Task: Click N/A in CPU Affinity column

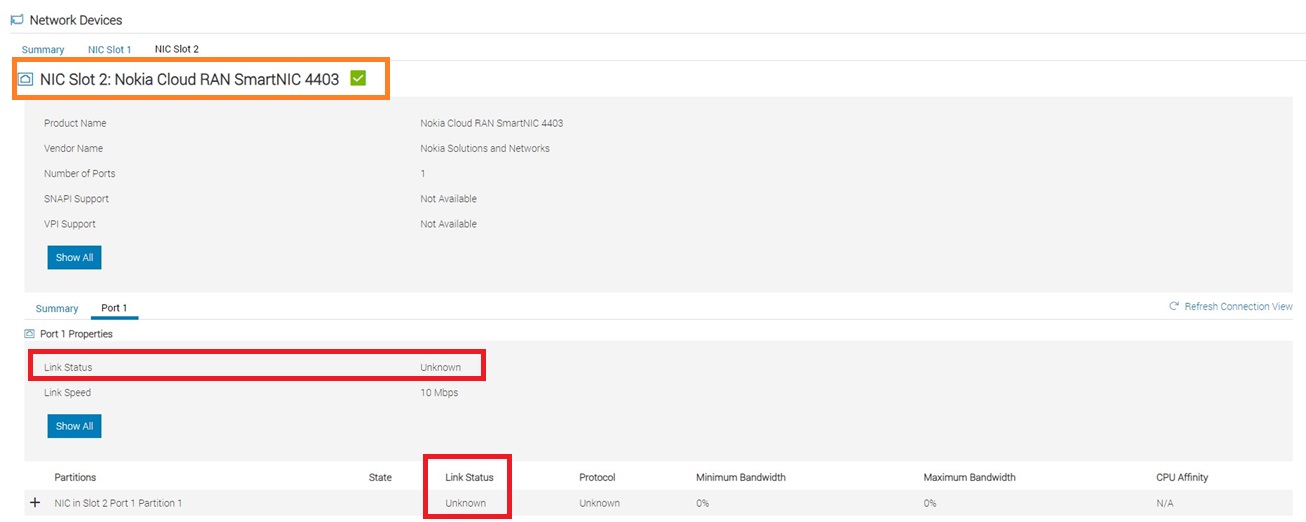Action: click(x=1164, y=503)
